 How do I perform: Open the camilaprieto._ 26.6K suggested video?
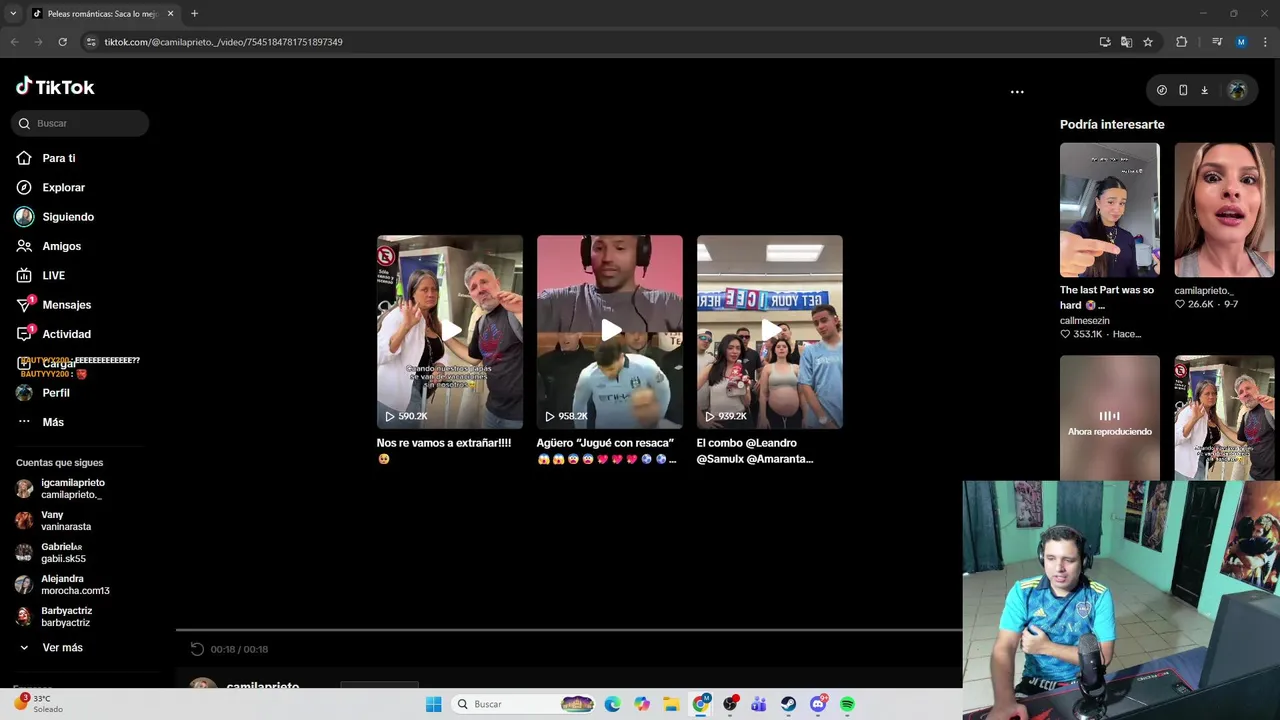point(1224,210)
